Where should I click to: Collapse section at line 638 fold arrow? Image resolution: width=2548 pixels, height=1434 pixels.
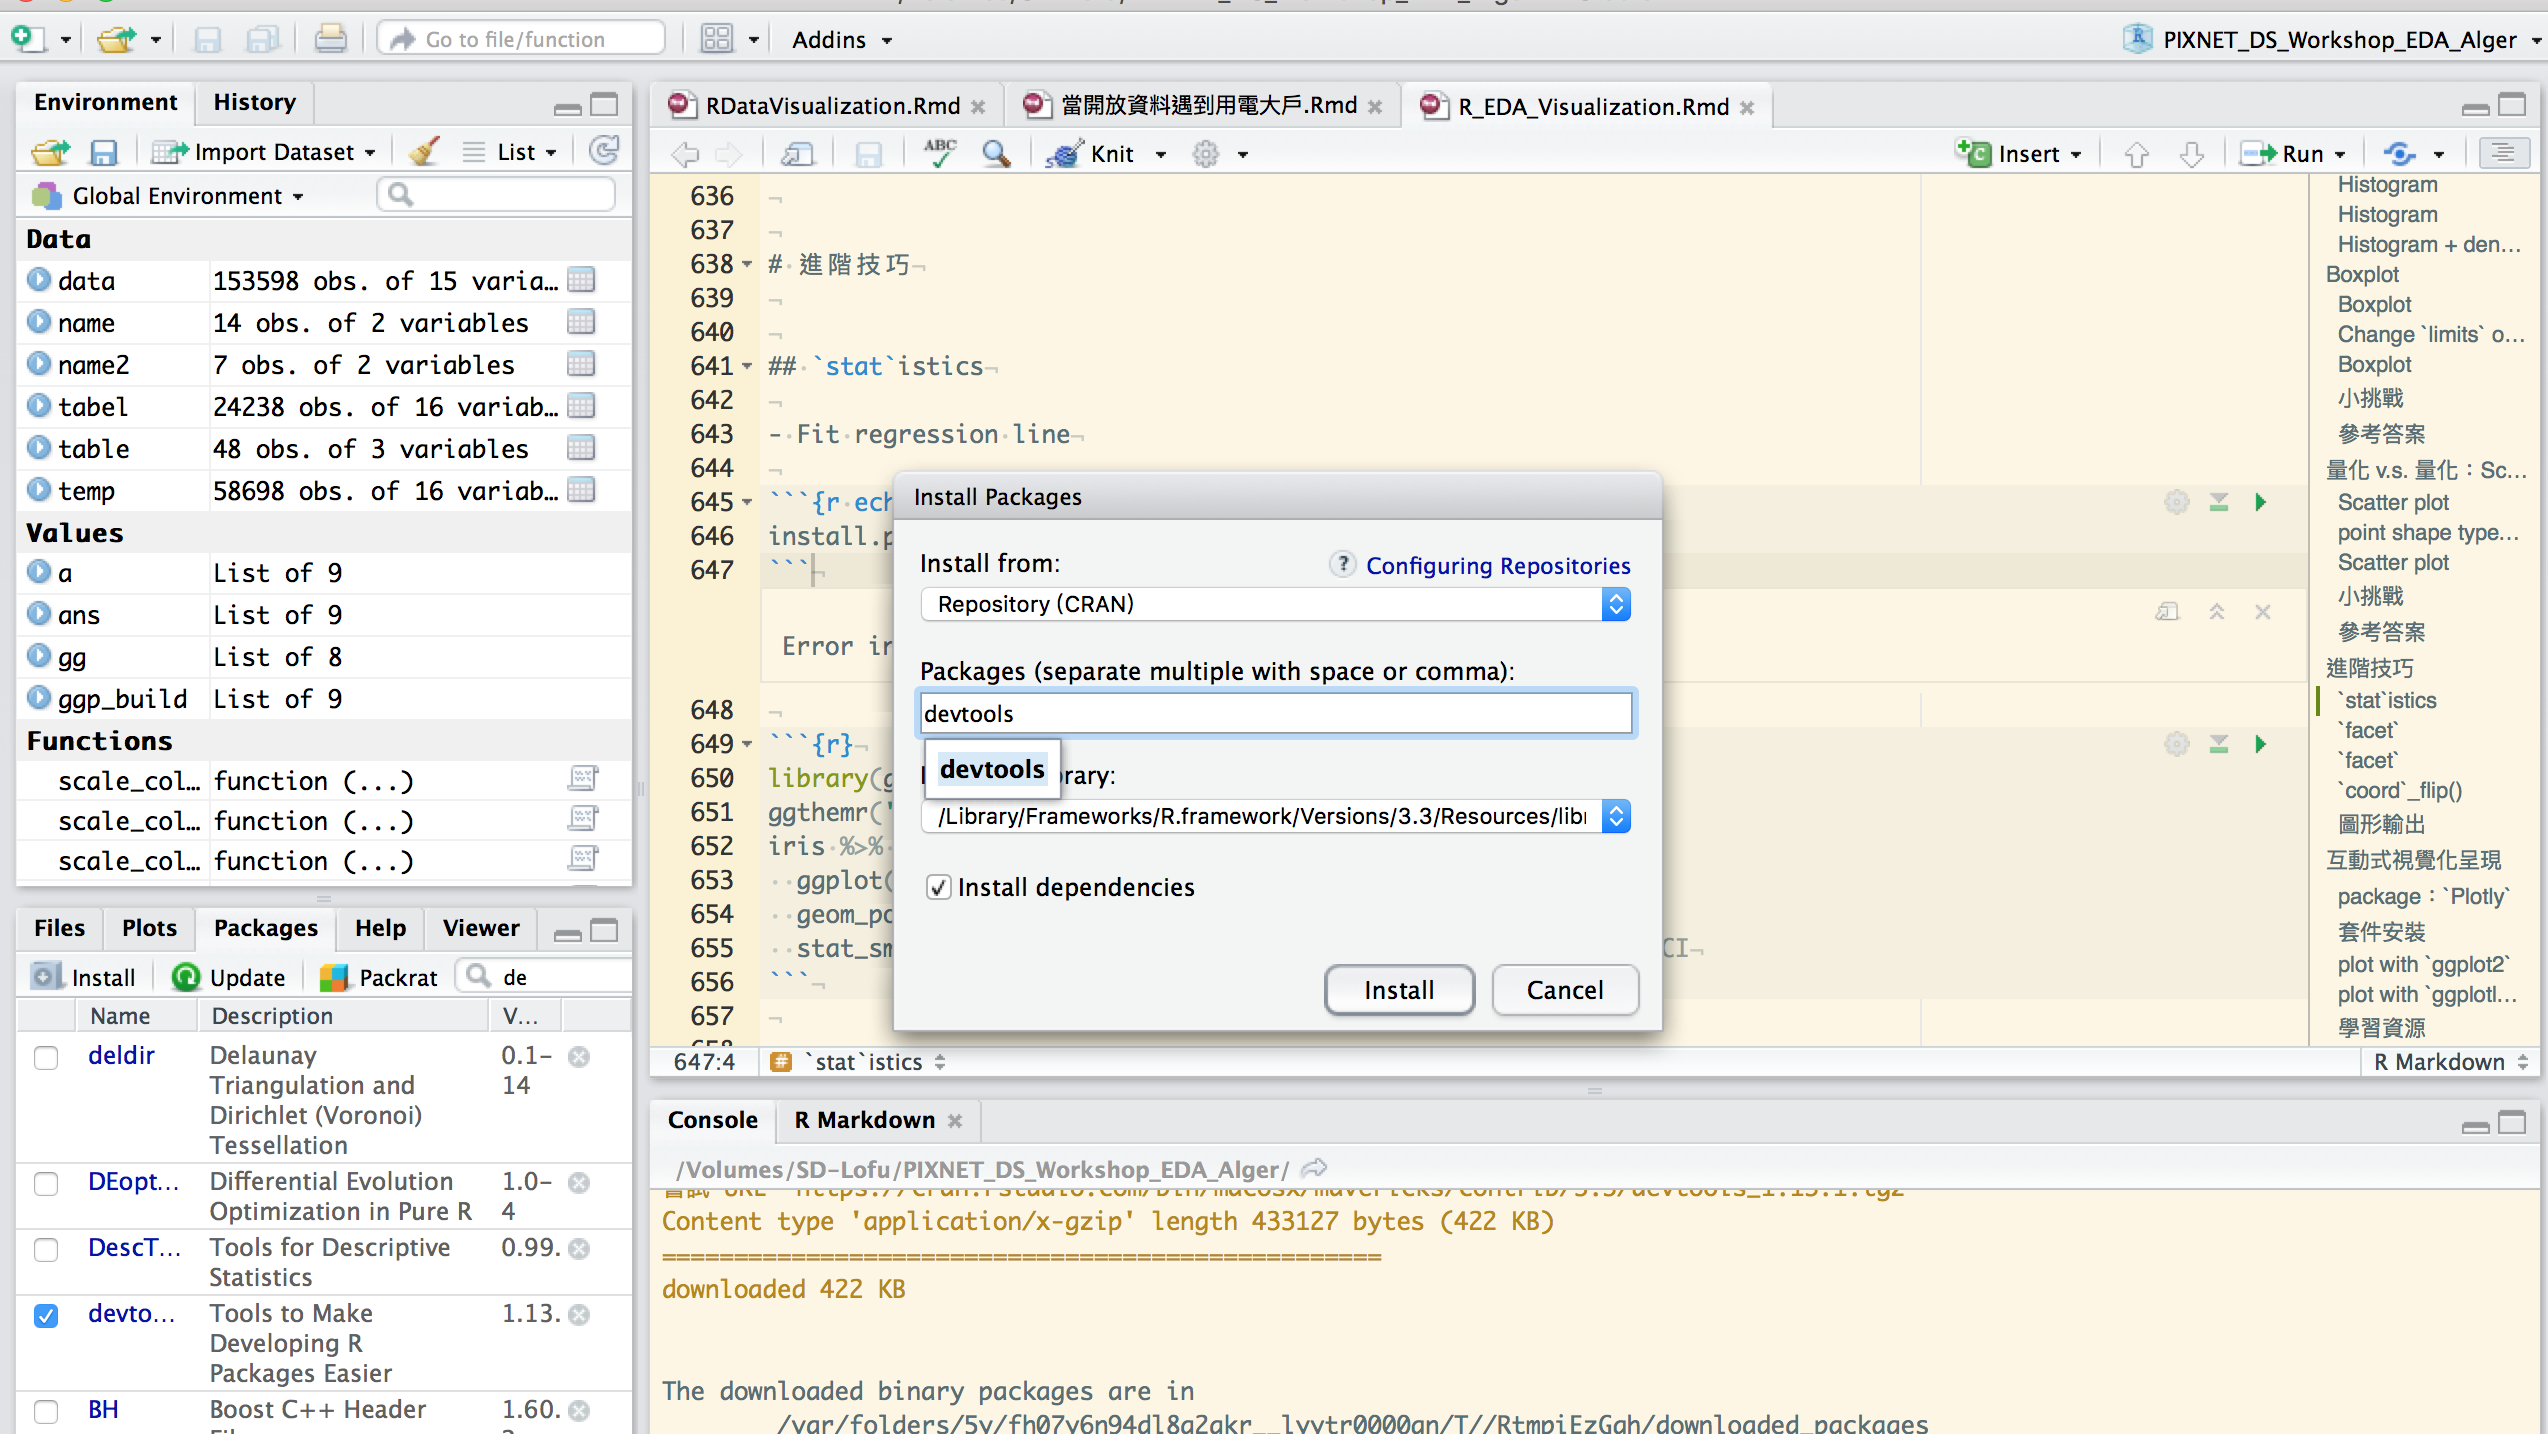click(747, 264)
